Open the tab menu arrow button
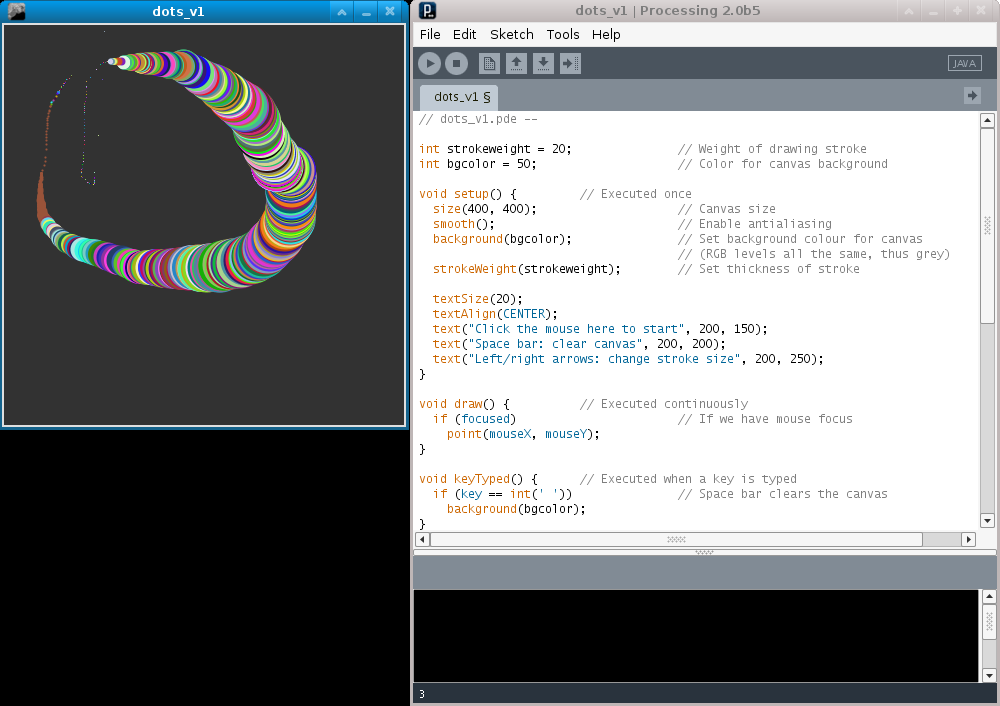Image resolution: width=1000 pixels, height=706 pixels. (972, 95)
